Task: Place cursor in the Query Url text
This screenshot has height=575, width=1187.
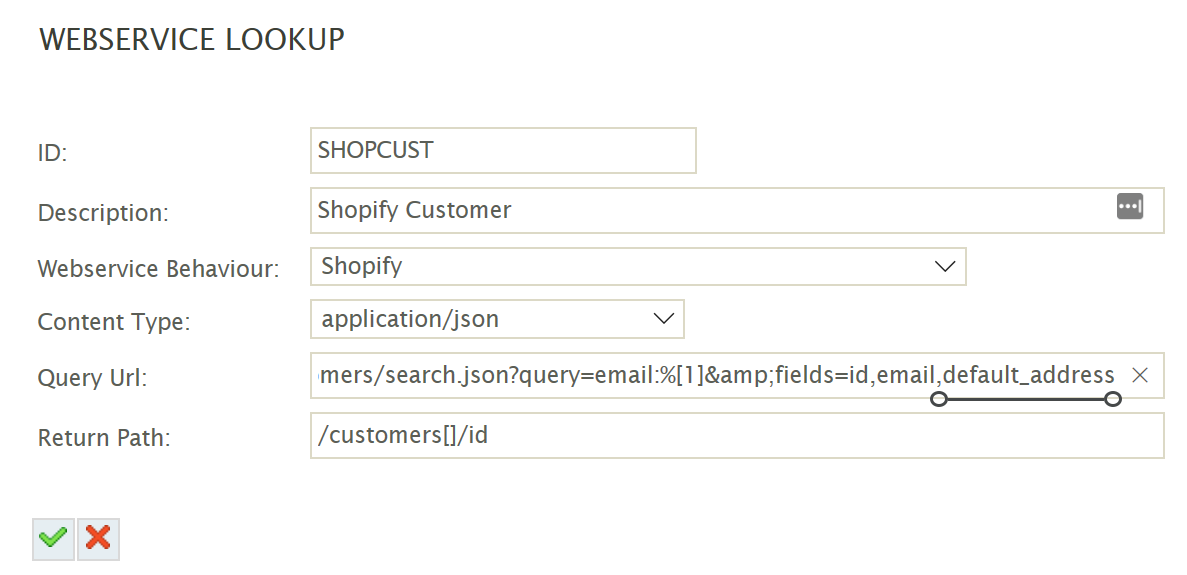Action: point(700,375)
